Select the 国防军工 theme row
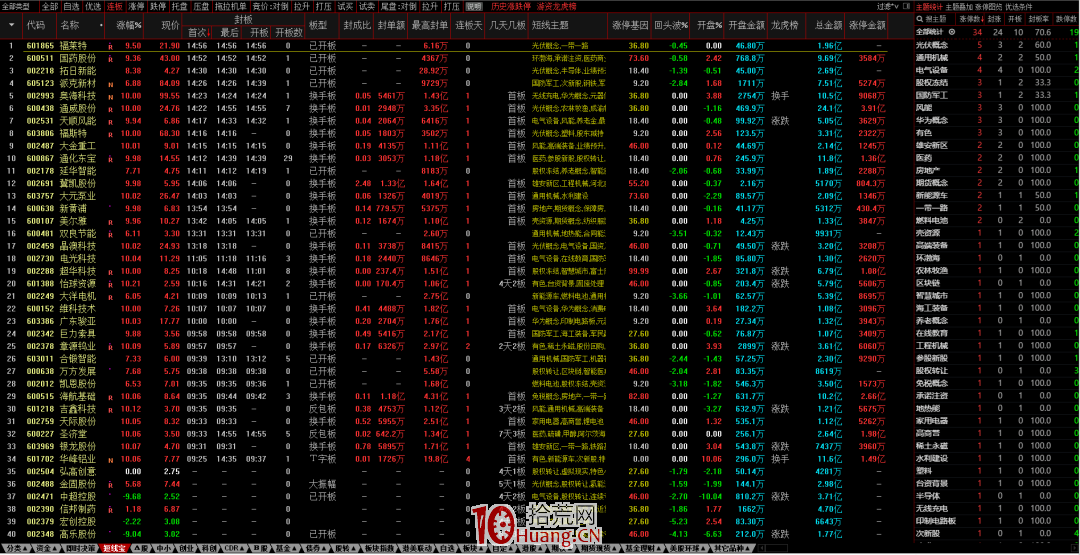Image resolution: width=1080 pixels, height=555 pixels. click(997, 95)
